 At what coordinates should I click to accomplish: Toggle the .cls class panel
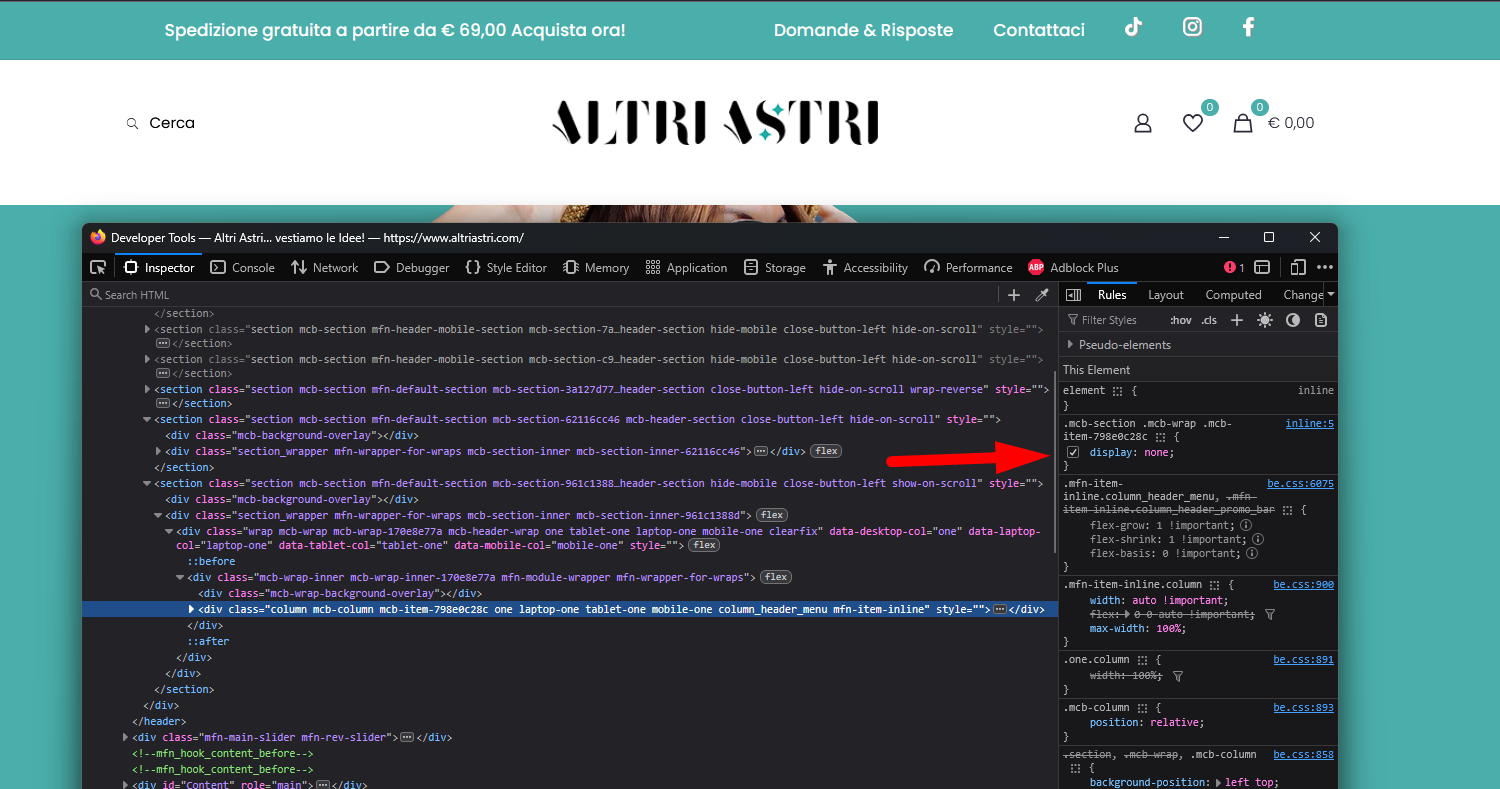(x=1209, y=320)
